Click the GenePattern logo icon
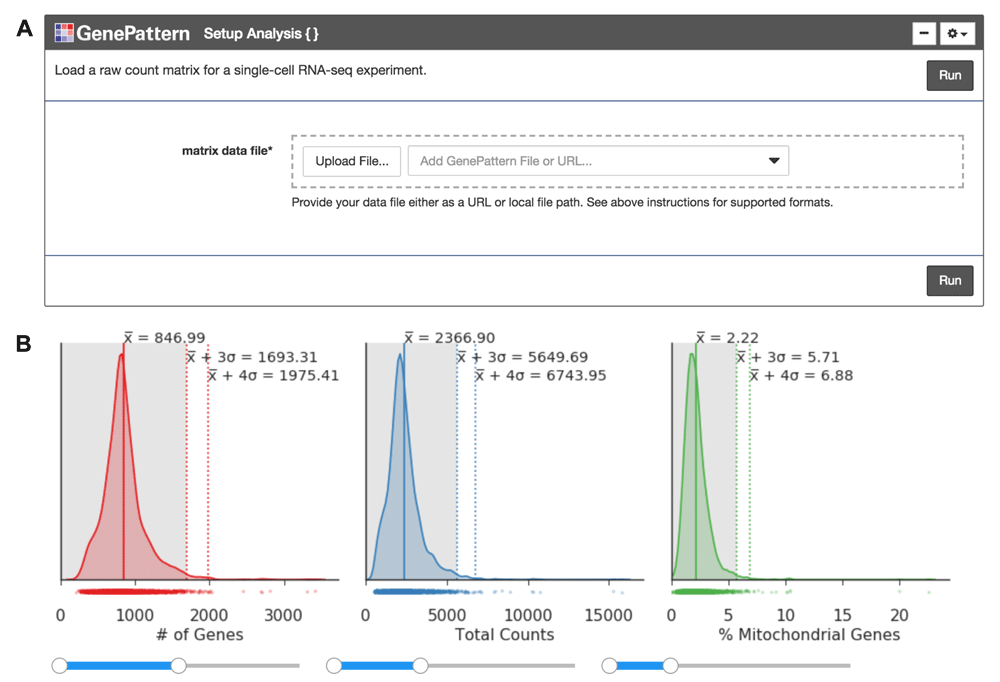This screenshot has height=682, width=1000. point(64,32)
